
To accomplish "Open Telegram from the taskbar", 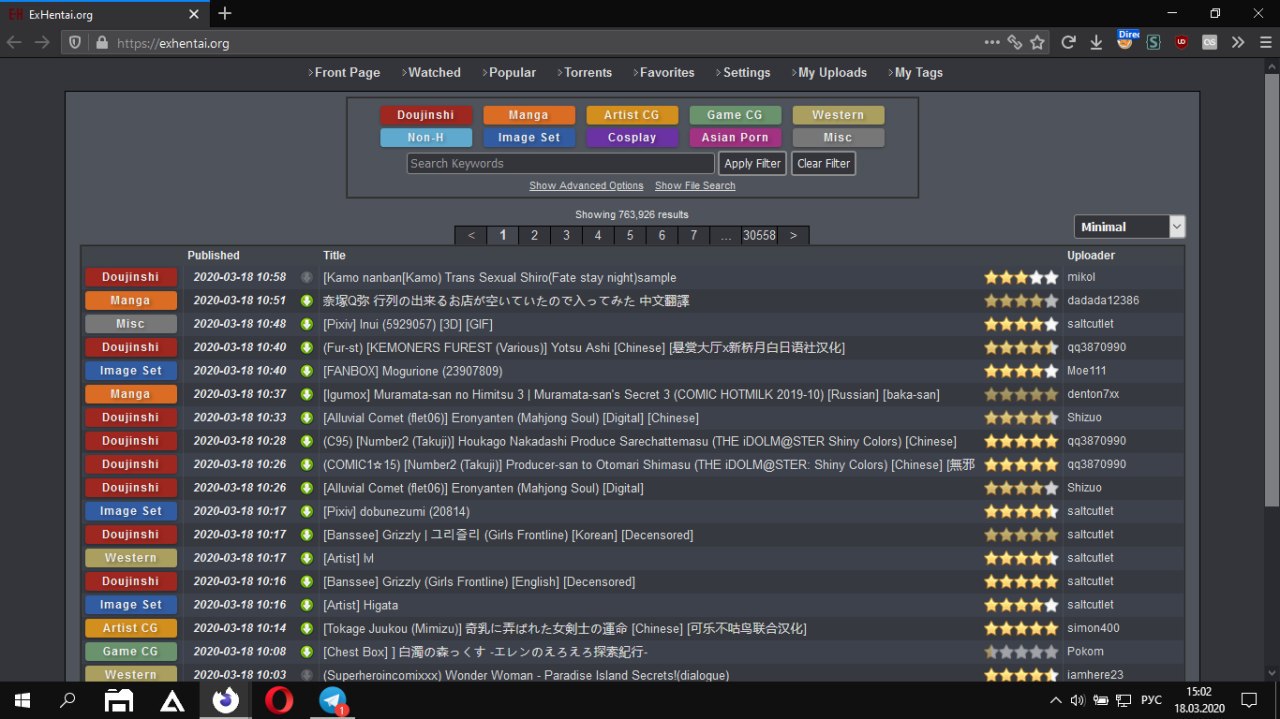I will (333, 700).
